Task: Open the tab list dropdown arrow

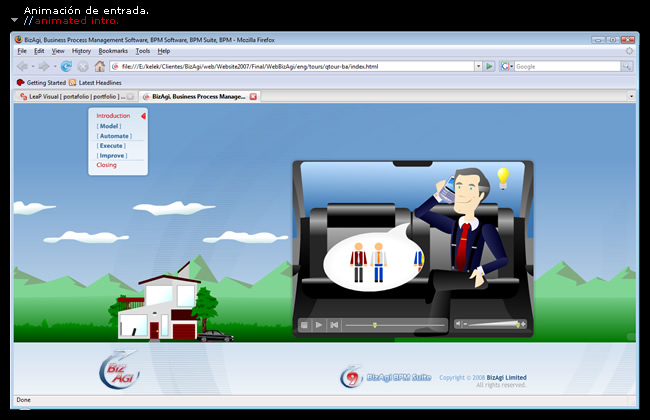Action: [x=631, y=97]
